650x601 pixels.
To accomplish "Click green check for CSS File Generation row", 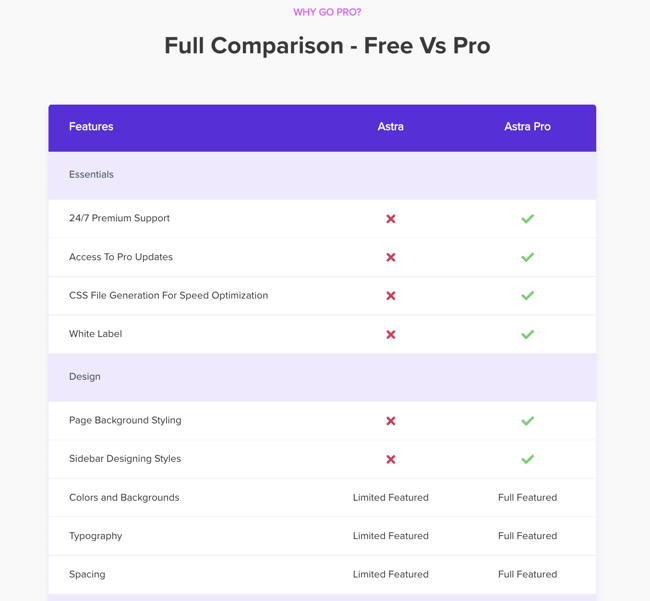I will (x=527, y=296).
